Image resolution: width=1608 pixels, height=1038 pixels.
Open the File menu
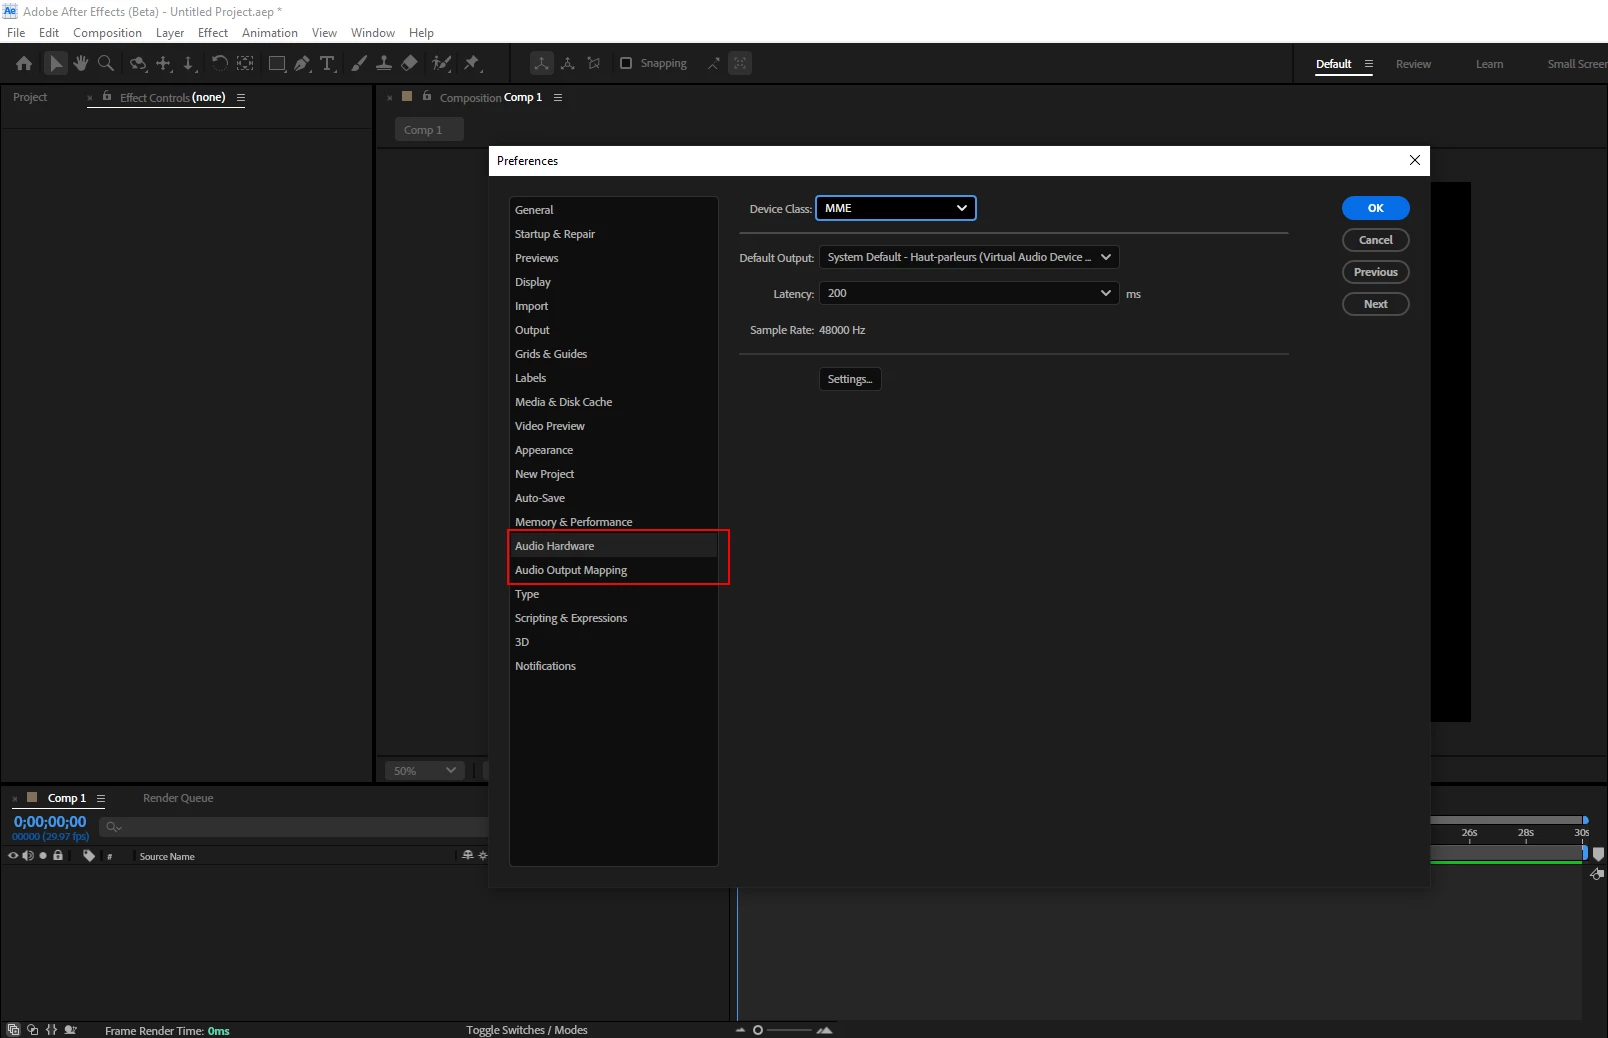tap(16, 33)
